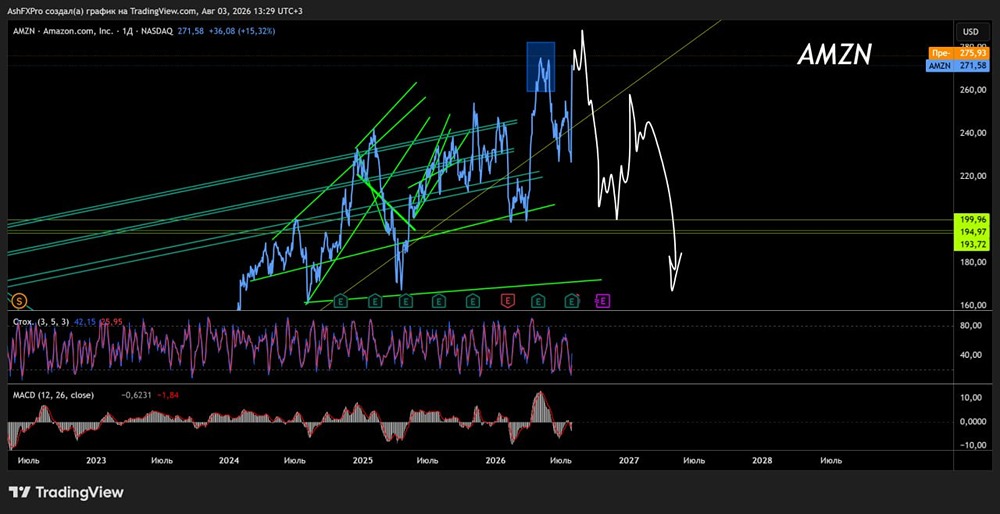The width and height of the screenshot is (1000, 514).
Task: Click the AMZN last price label 271,58
Action: click(957, 66)
